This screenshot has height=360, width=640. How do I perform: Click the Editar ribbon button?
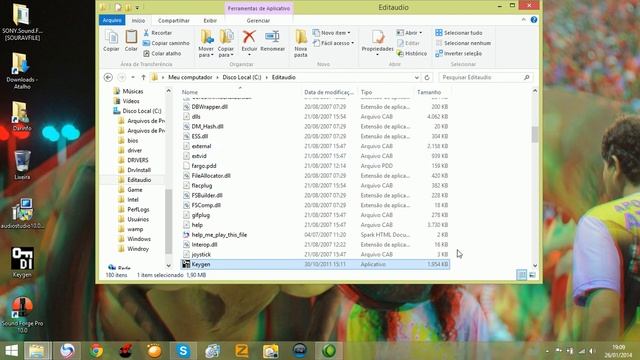click(408, 43)
